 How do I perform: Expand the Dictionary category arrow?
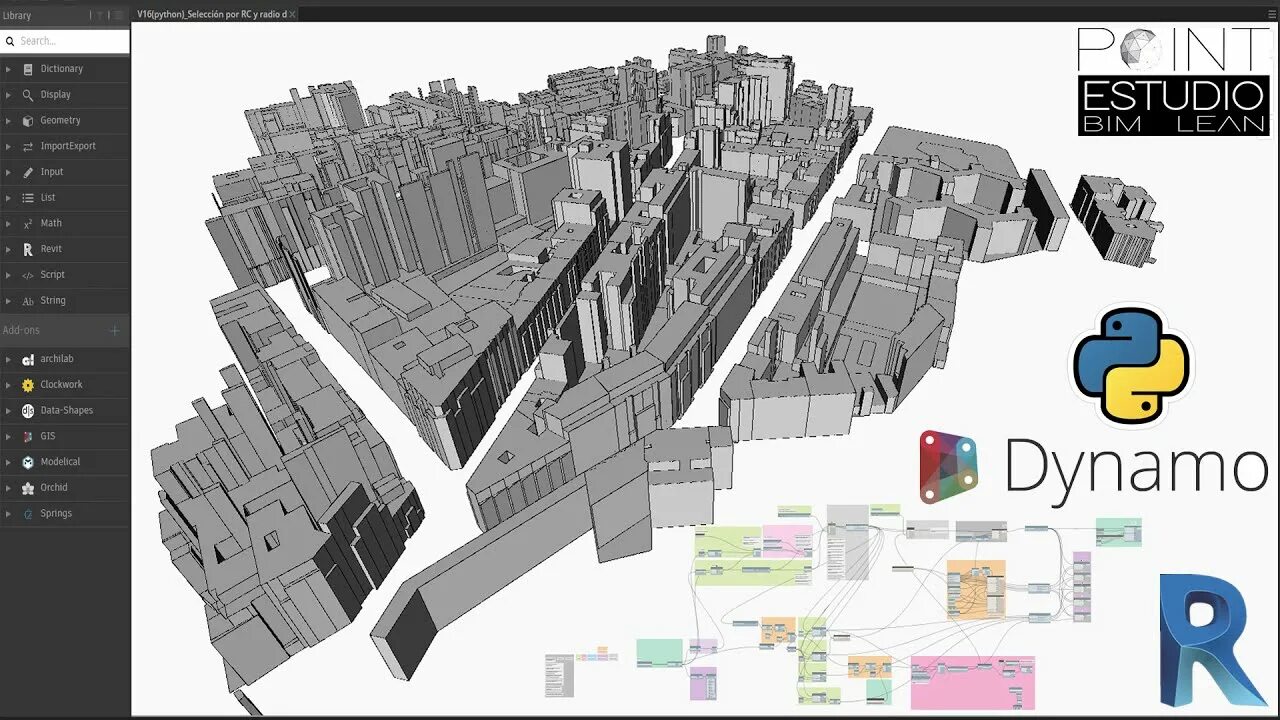pos(8,69)
